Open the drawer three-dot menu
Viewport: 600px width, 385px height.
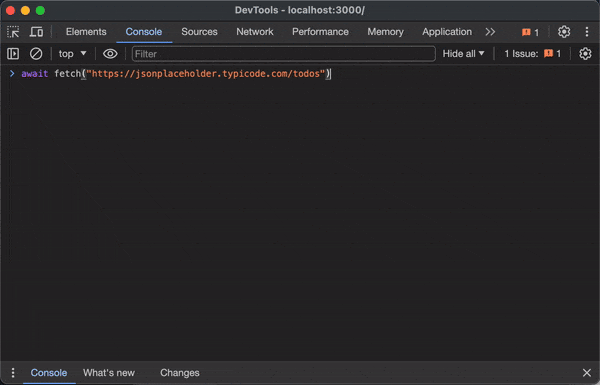point(13,372)
